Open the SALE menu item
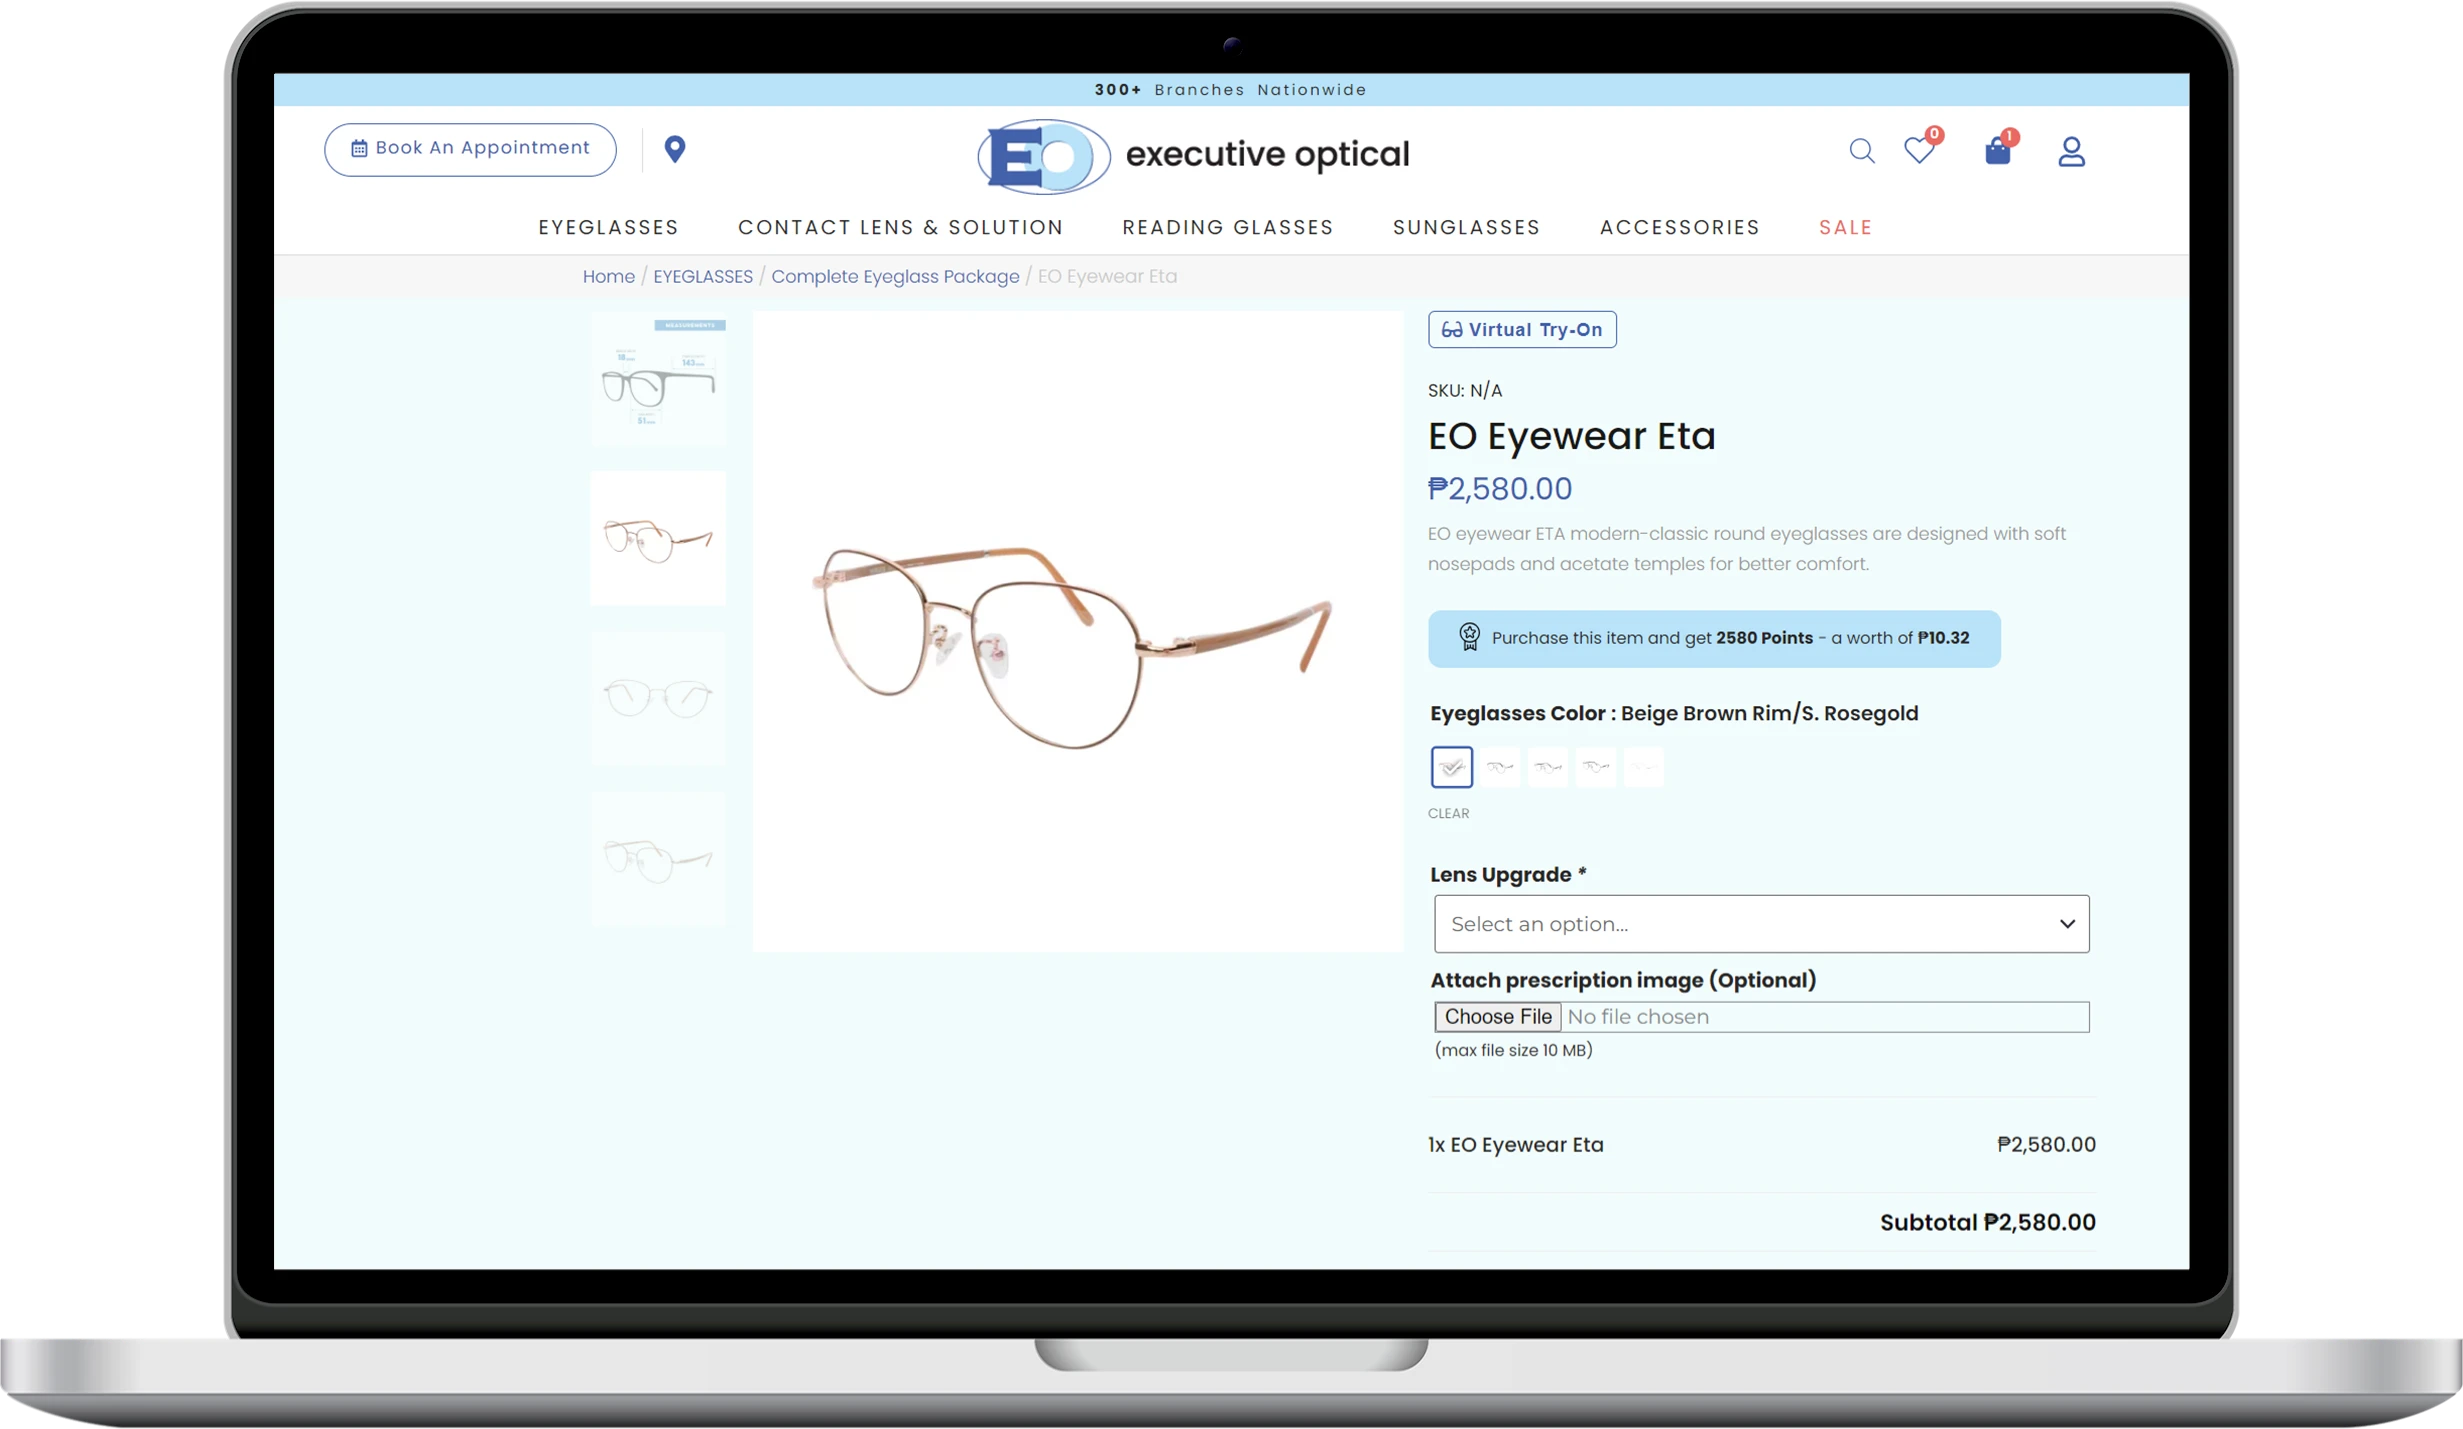The width and height of the screenshot is (2463, 1429). [x=1845, y=227]
